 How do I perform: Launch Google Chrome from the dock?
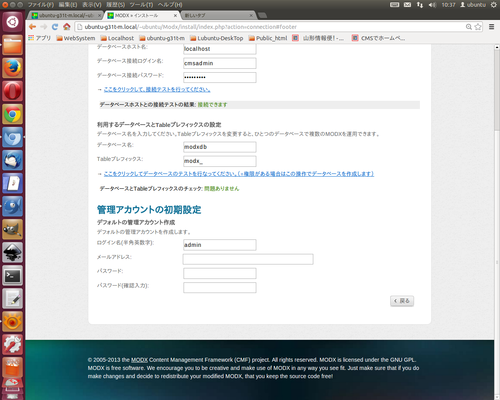pos(12,114)
